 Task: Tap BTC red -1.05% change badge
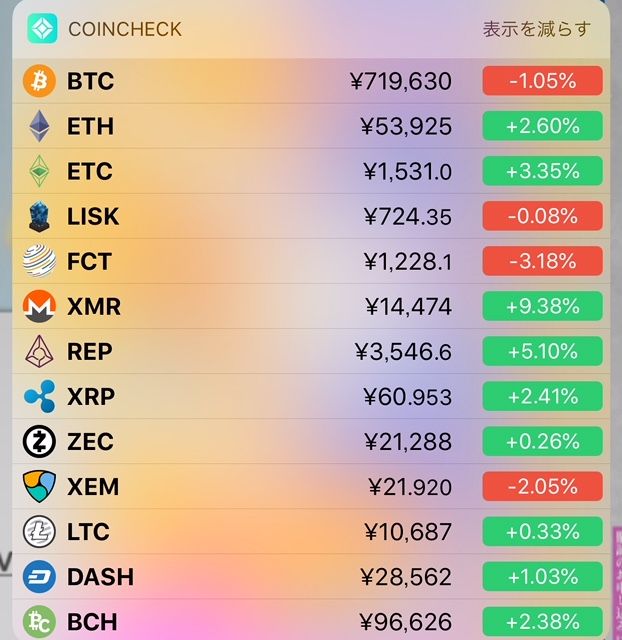point(542,81)
